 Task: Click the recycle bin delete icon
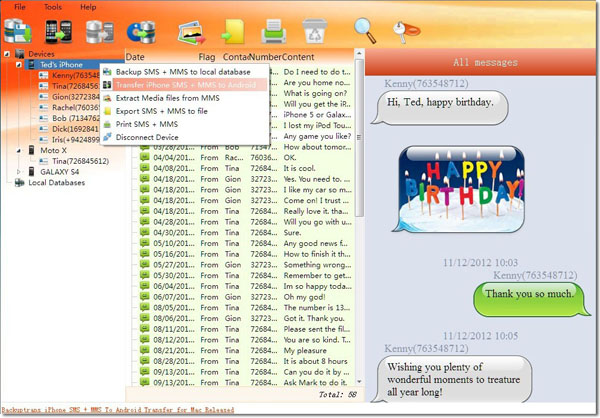pos(315,31)
